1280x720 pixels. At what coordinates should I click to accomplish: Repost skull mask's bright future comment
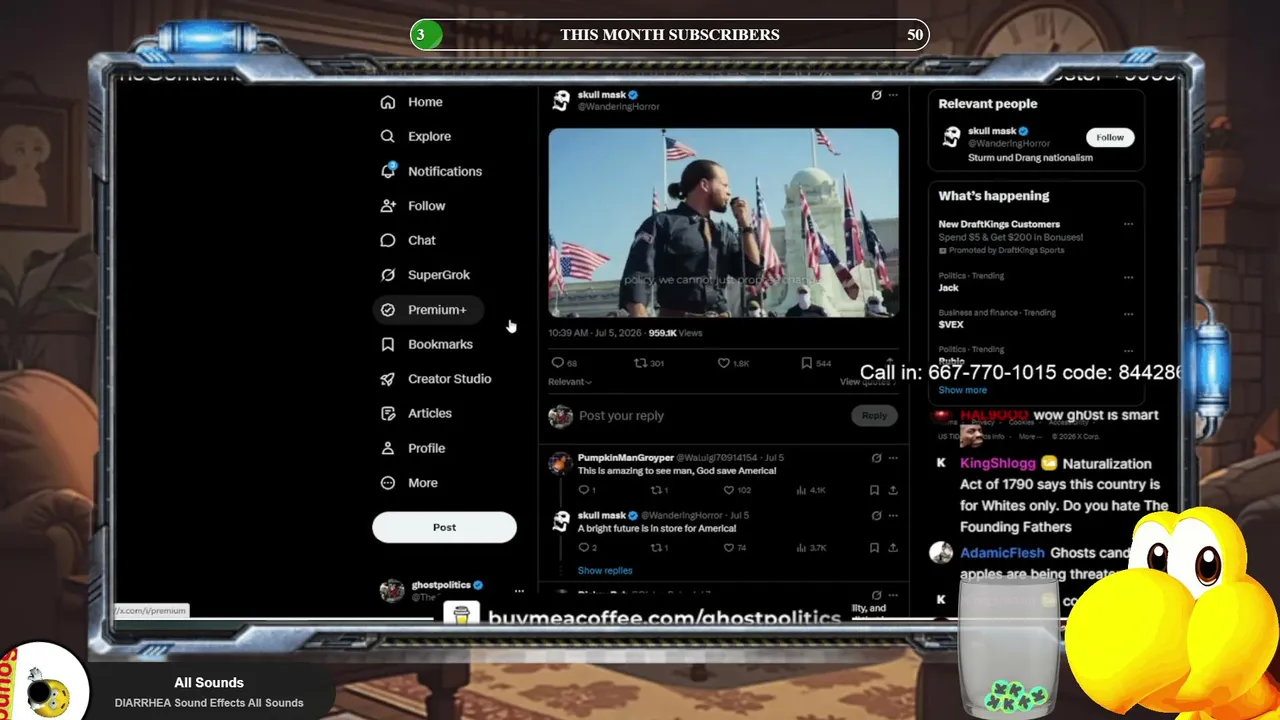pos(658,548)
